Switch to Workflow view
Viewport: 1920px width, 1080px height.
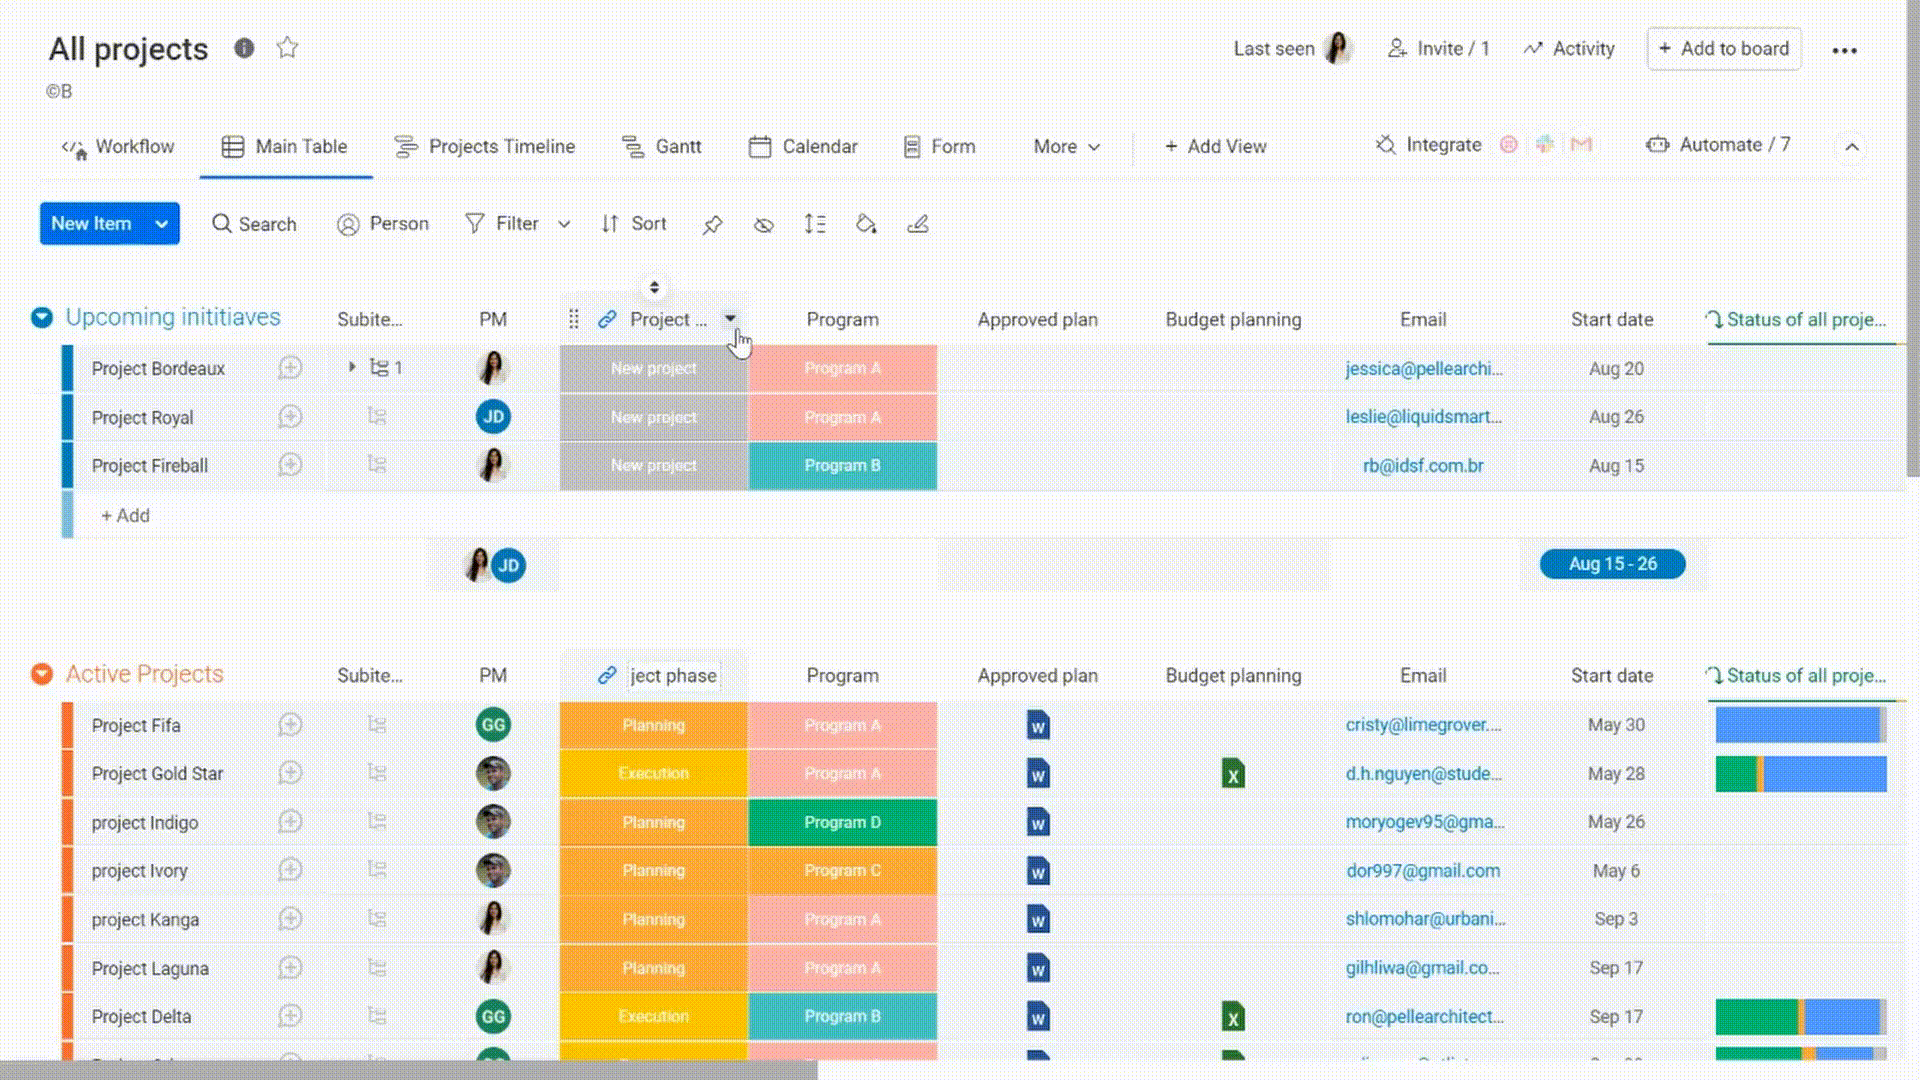118,147
